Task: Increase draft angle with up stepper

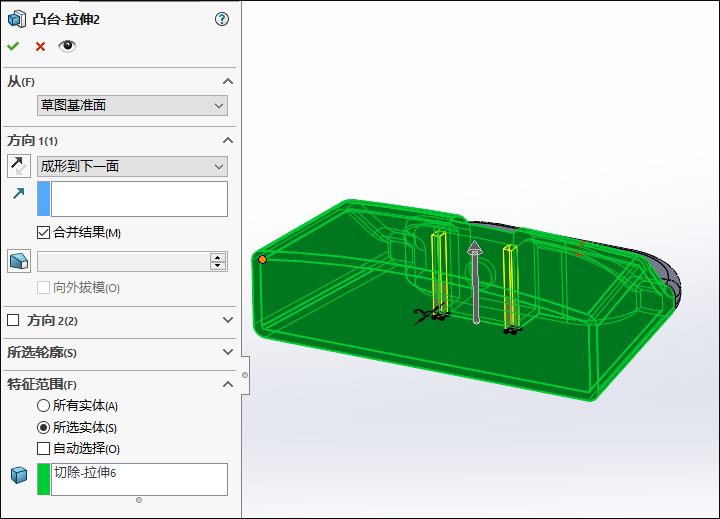Action: point(218,257)
